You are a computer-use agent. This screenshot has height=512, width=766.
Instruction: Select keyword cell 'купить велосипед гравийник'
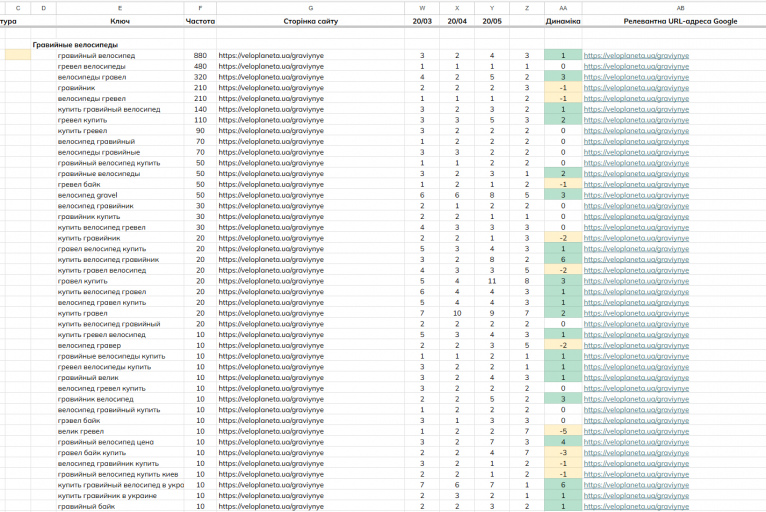click(x=120, y=260)
